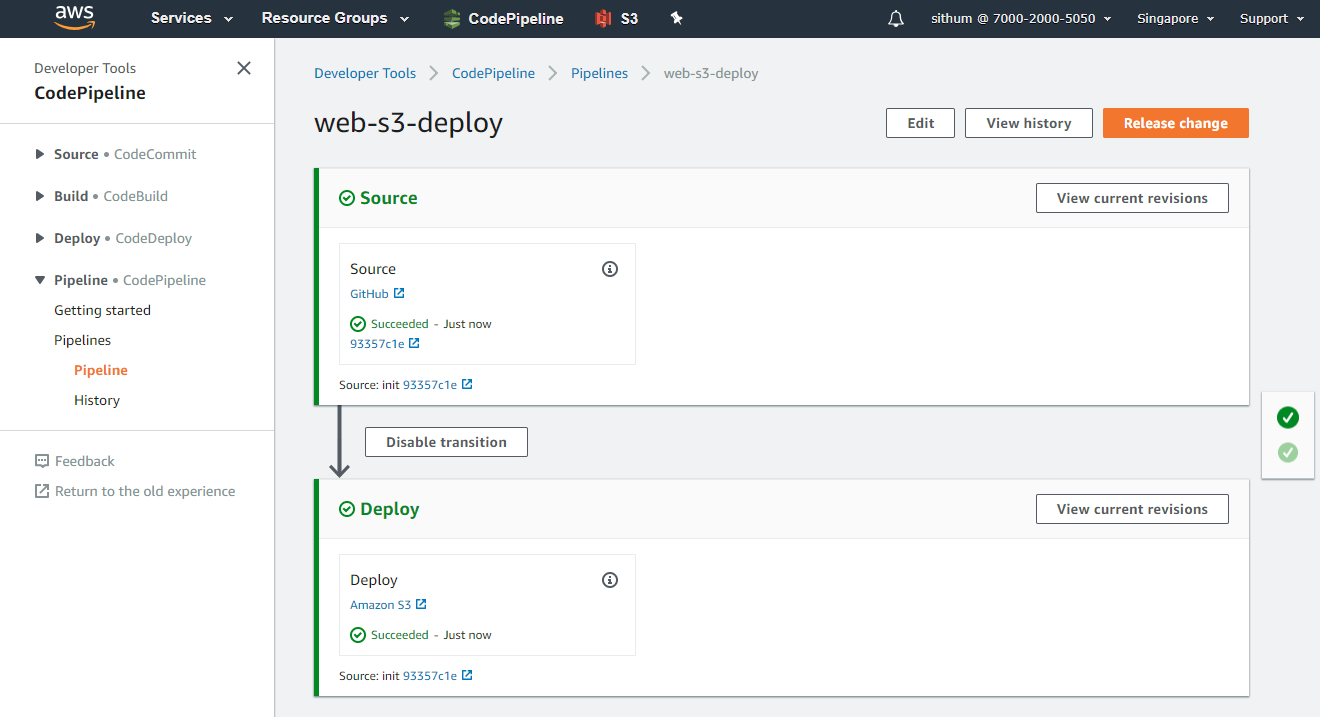Expand the Source CodeCommit section
This screenshot has height=717, width=1320.
point(40,154)
